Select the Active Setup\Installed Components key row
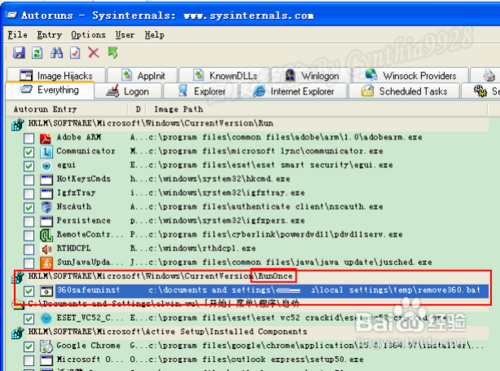Viewport: 500px width, 371px height. pos(250,332)
